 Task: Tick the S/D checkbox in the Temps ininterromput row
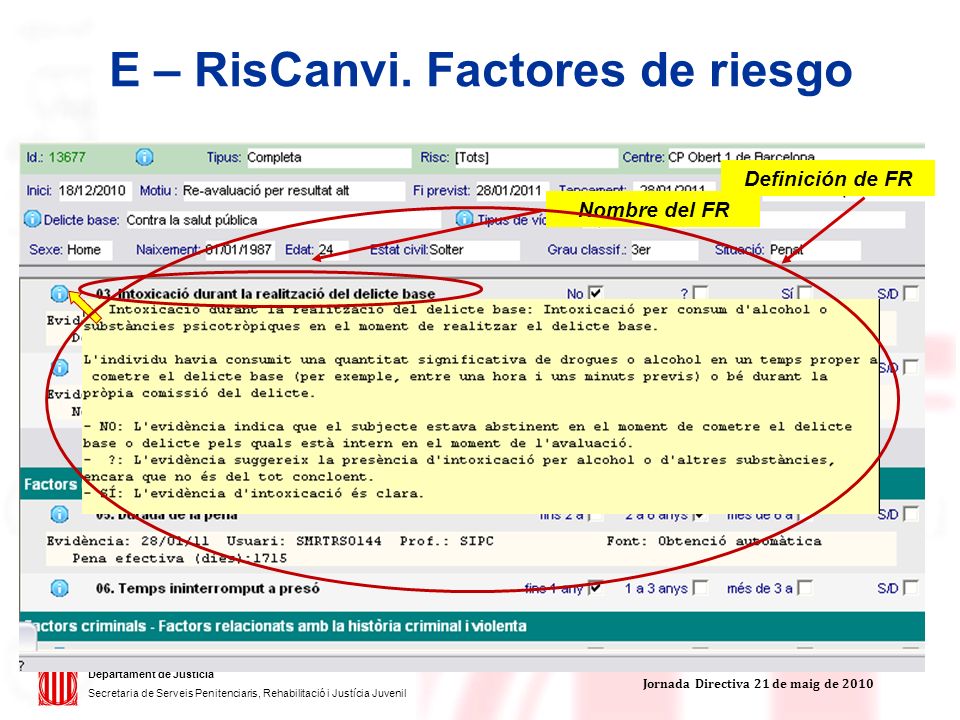[911, 588]
